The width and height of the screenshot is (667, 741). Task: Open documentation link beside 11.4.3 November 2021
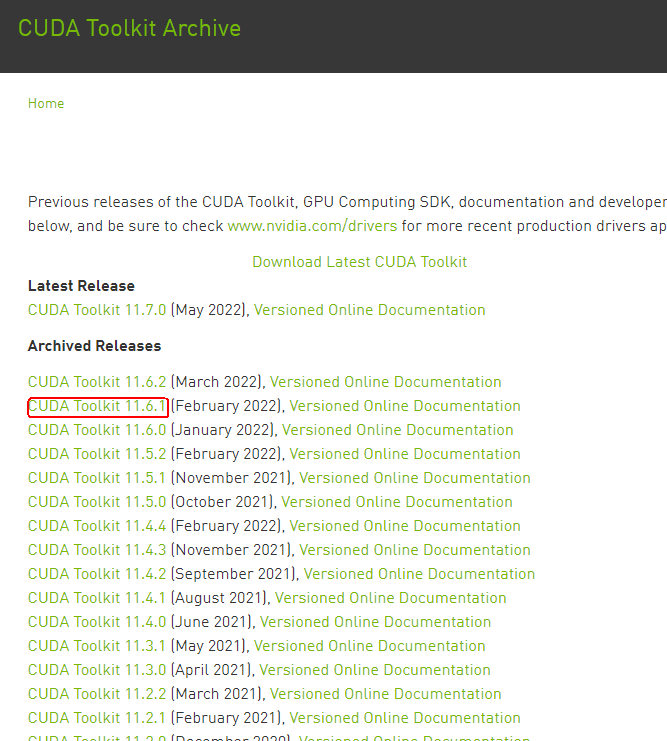click(x=415, y=550)
